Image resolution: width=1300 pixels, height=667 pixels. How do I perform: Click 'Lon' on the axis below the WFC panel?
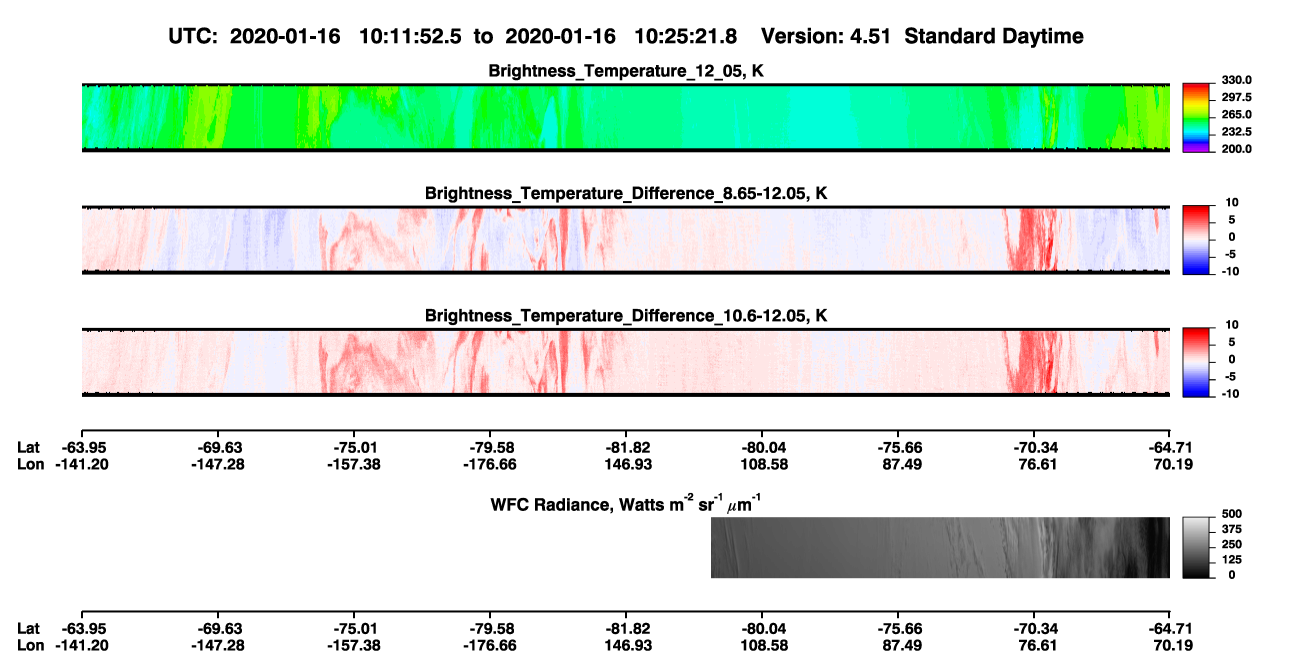point(30,645)
